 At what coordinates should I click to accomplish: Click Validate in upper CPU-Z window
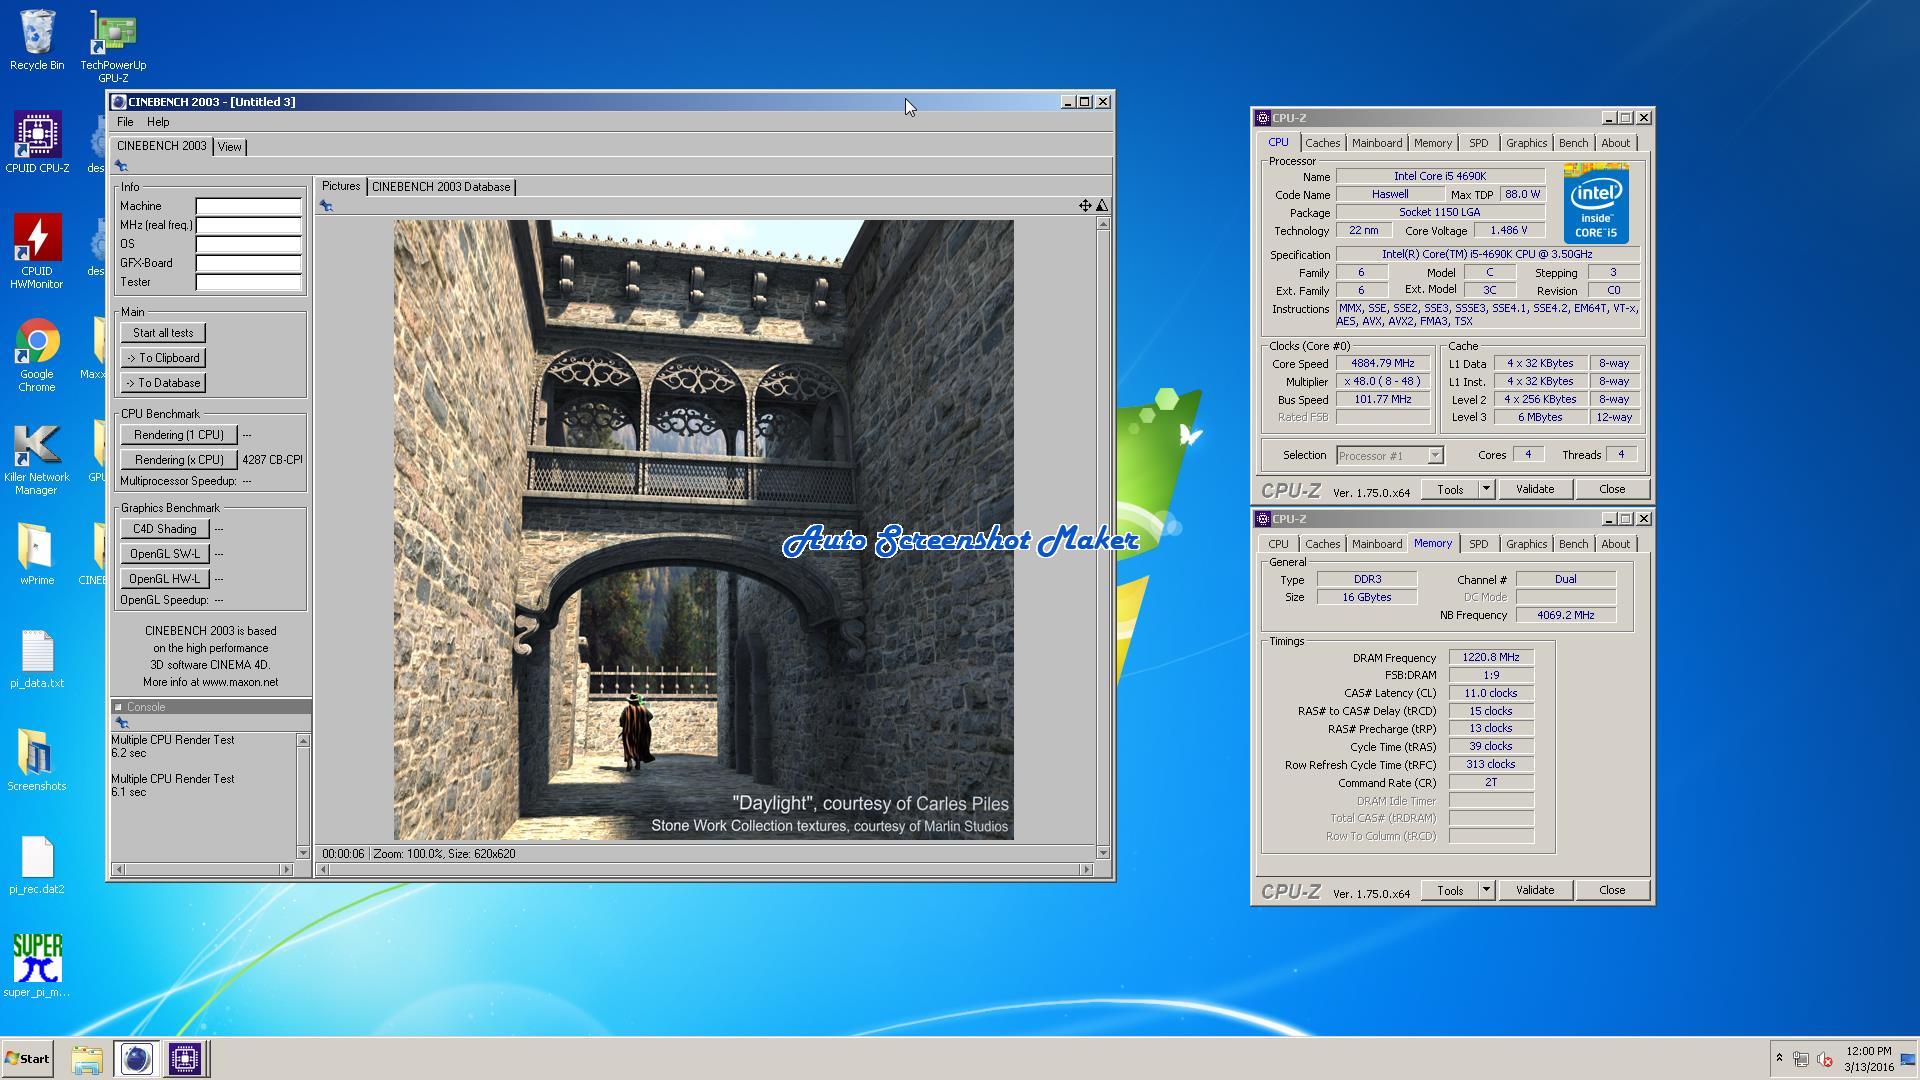1535,489
